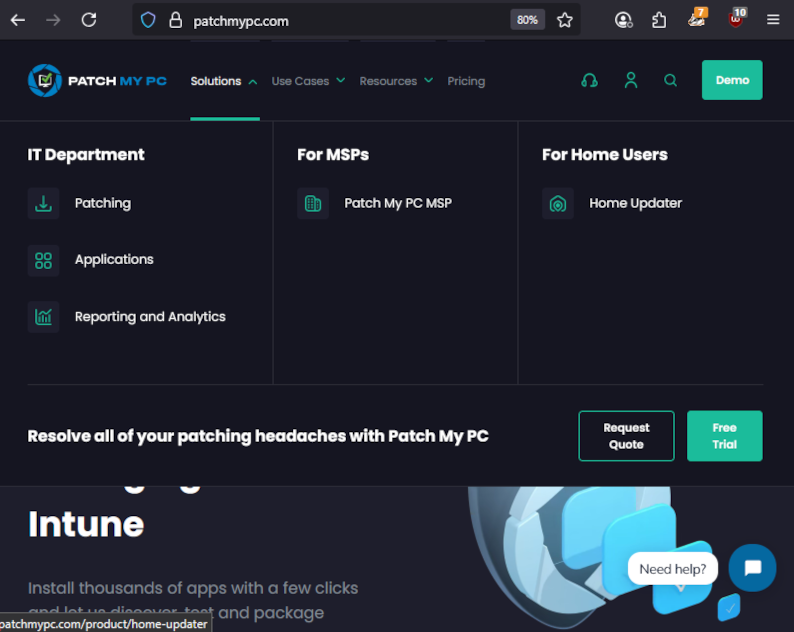Click the Home Updater house icon
794x632 pixels.
coord(558,203)
